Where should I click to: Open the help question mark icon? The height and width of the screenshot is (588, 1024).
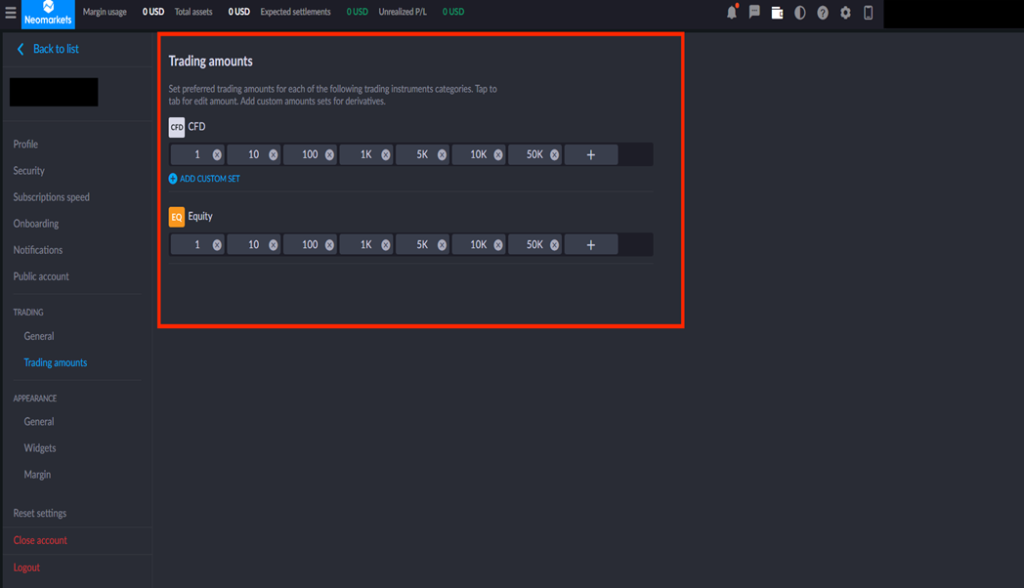(x=822, y=13)
